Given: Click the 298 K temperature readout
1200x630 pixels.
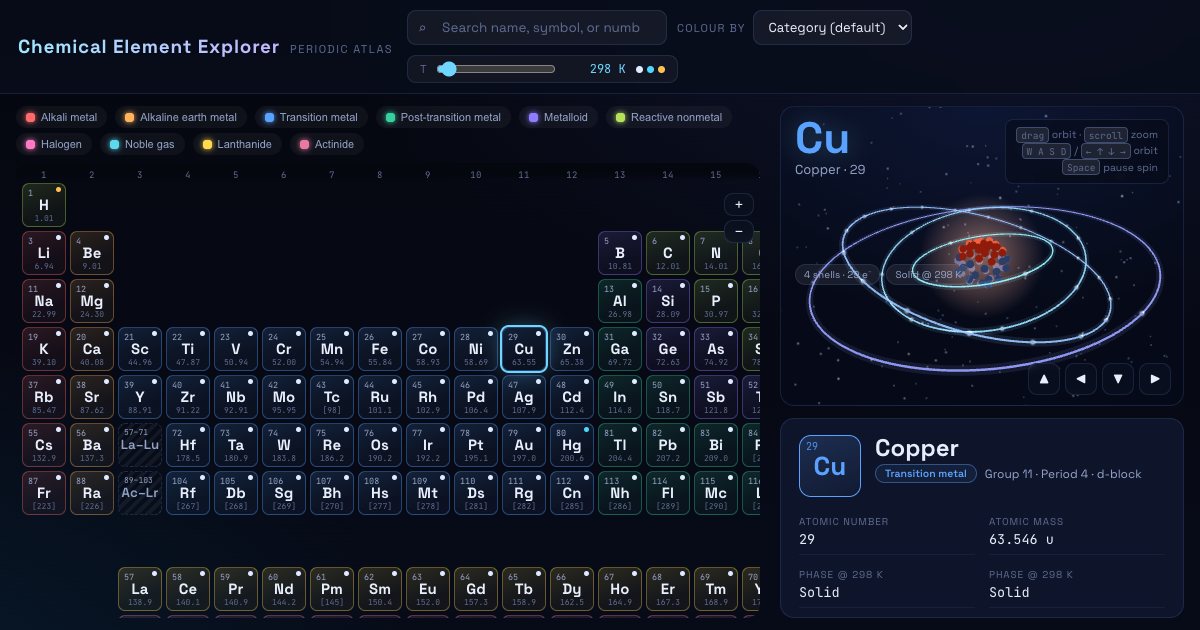Looking at the screenshot, I should coord(608,69).
